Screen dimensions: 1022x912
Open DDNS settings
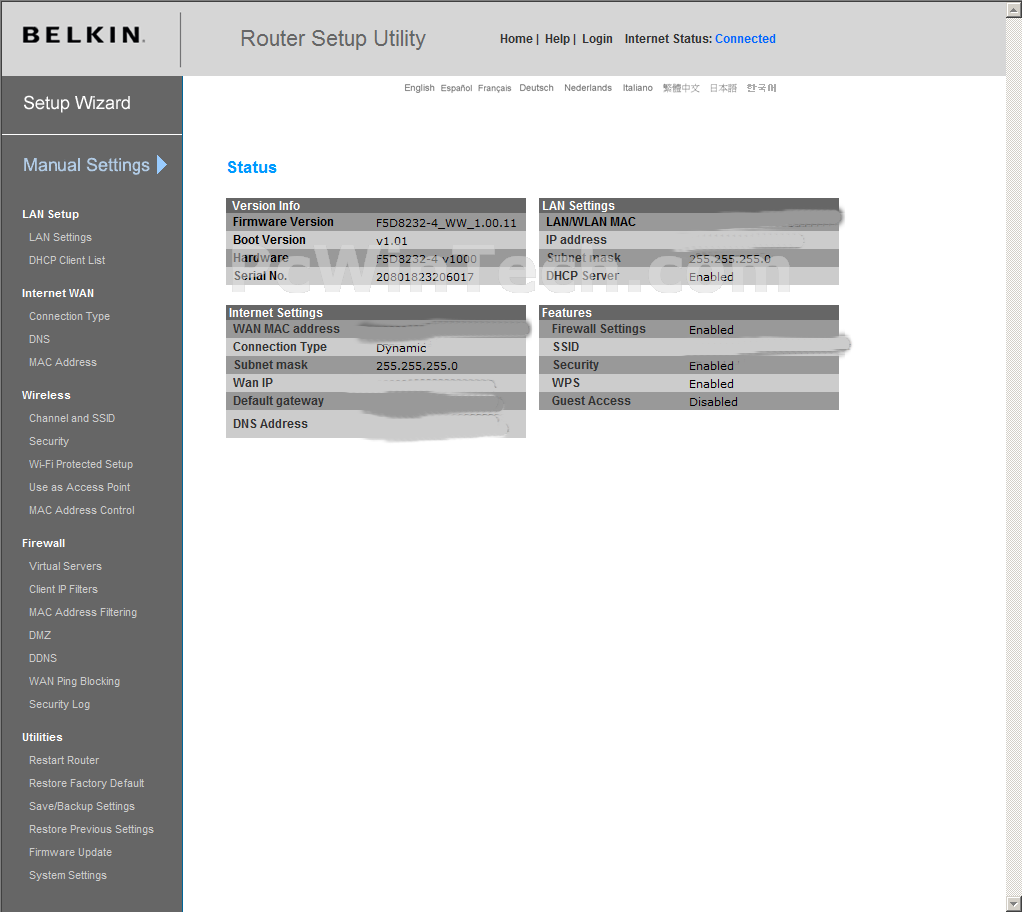(43, 658)
